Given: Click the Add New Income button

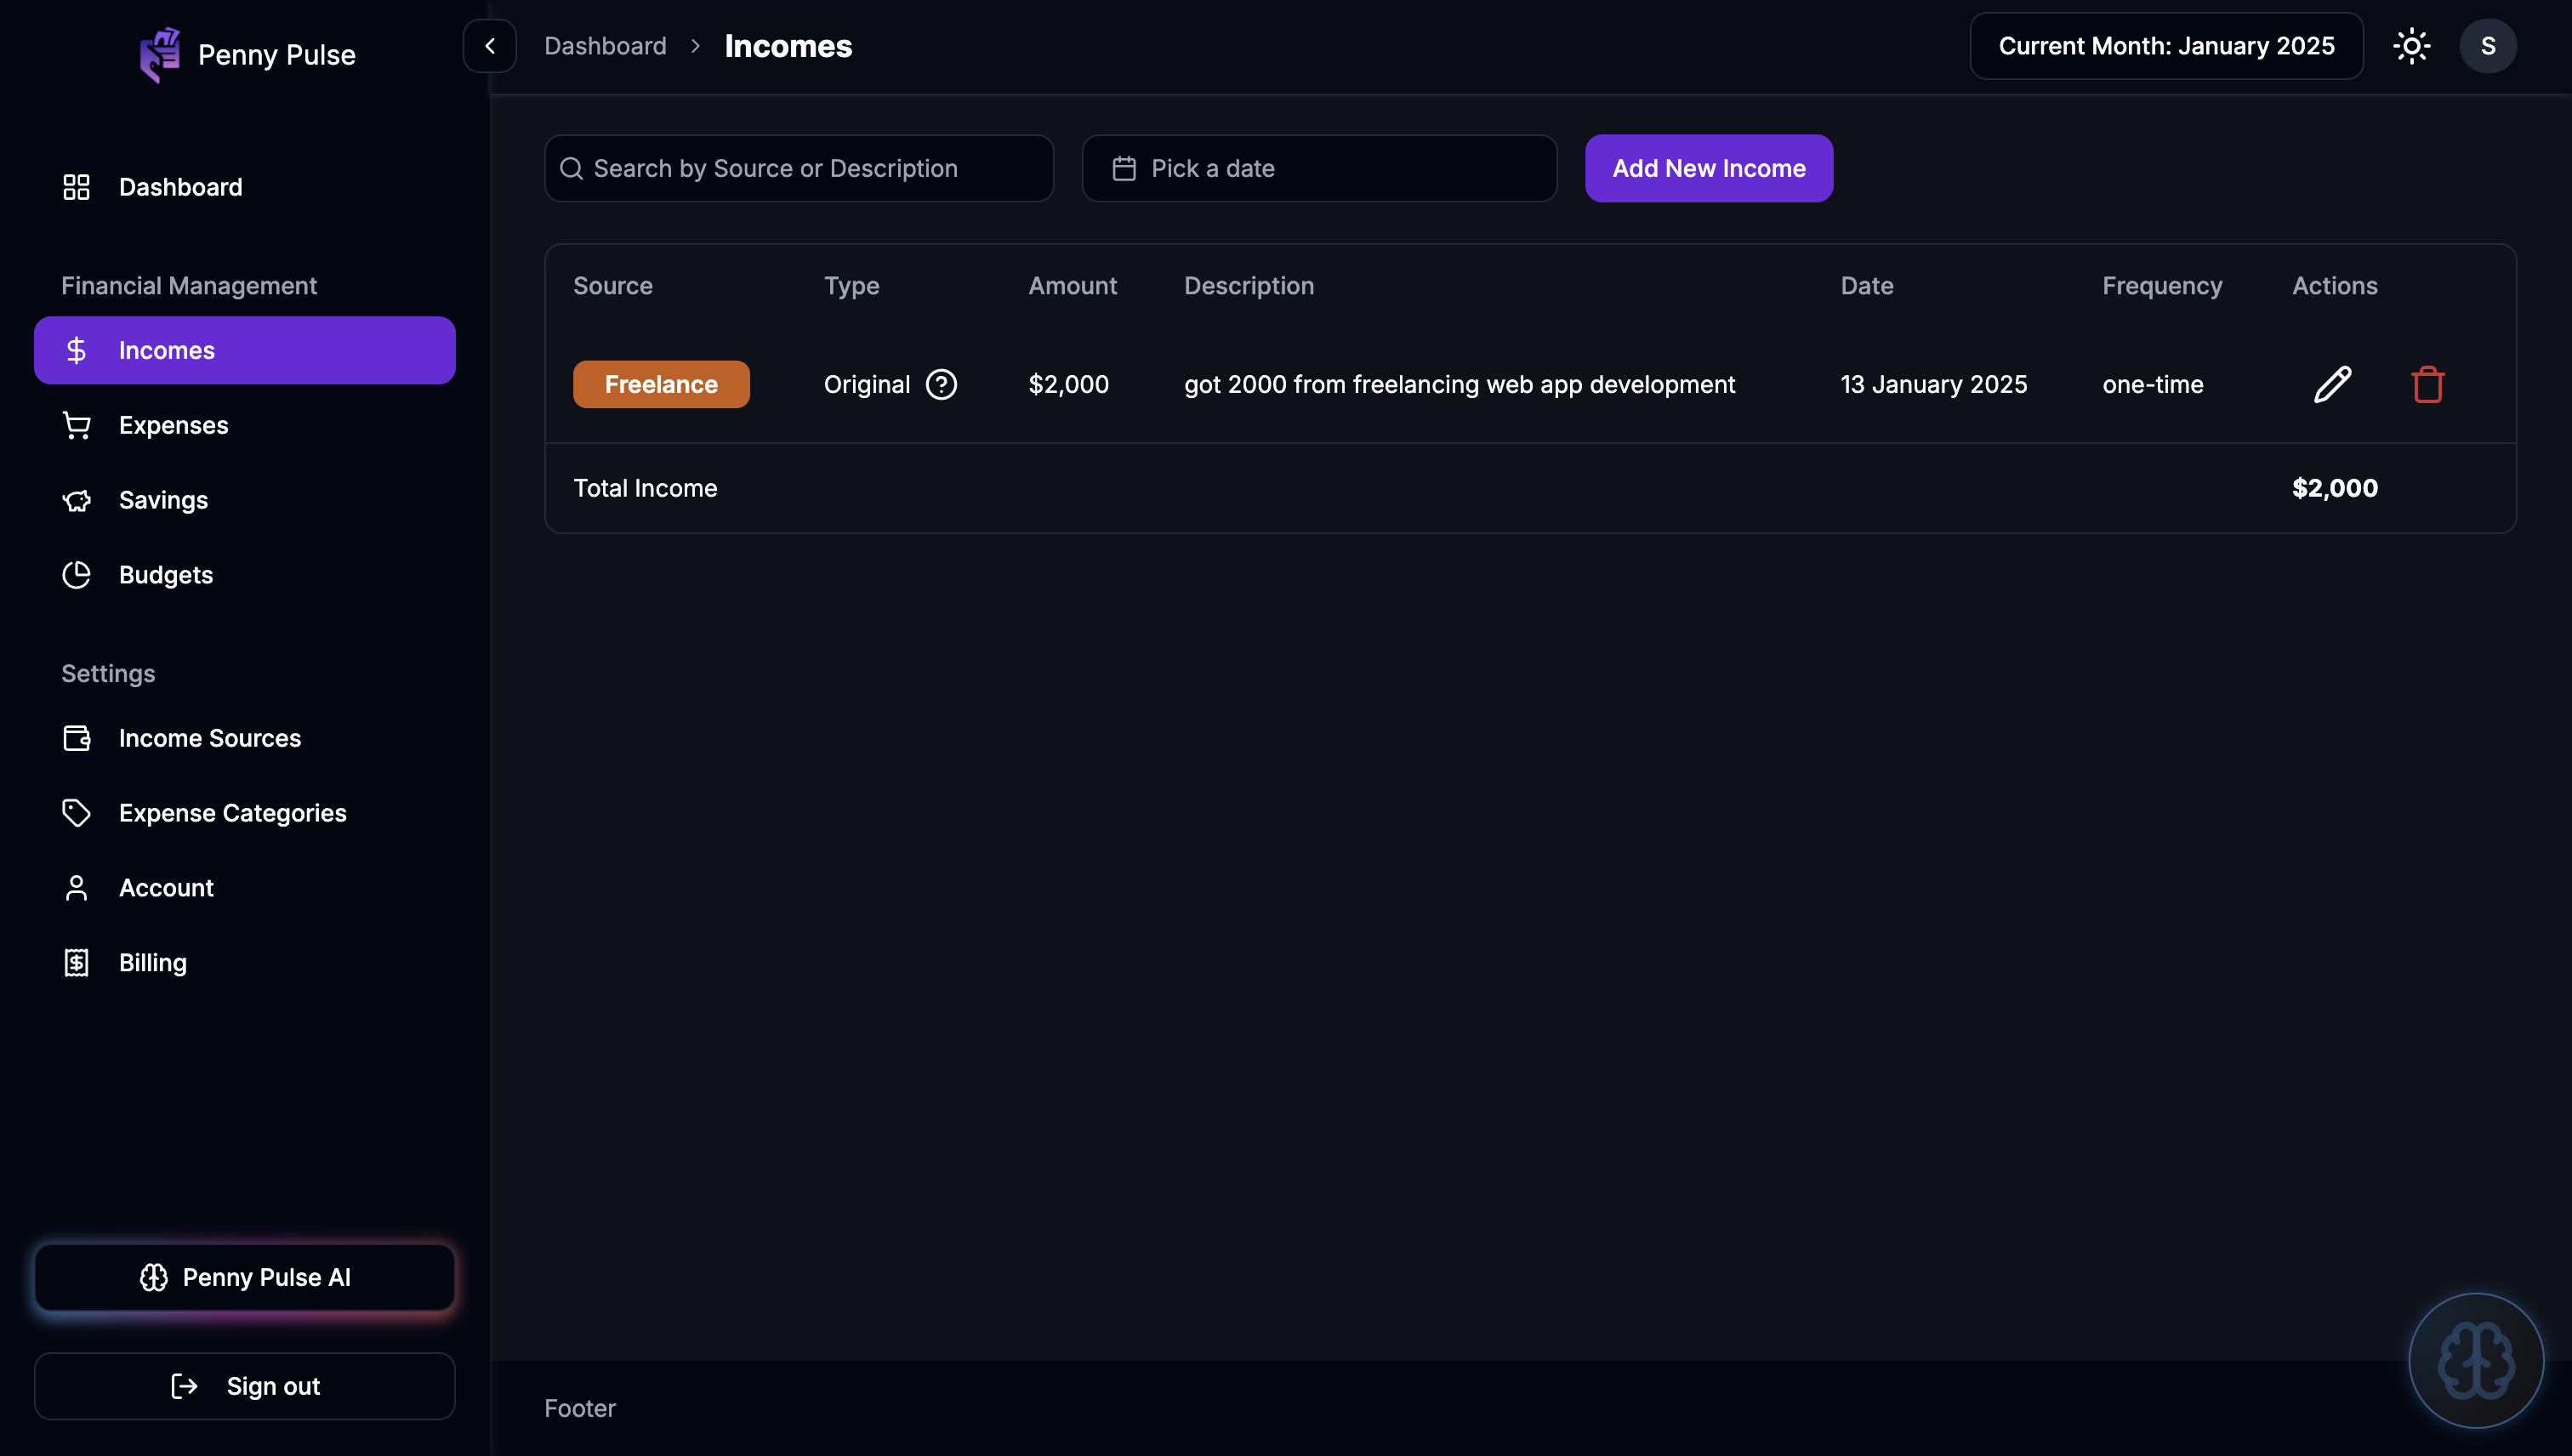Looking at the screenshot, I should pos(1708,168).
